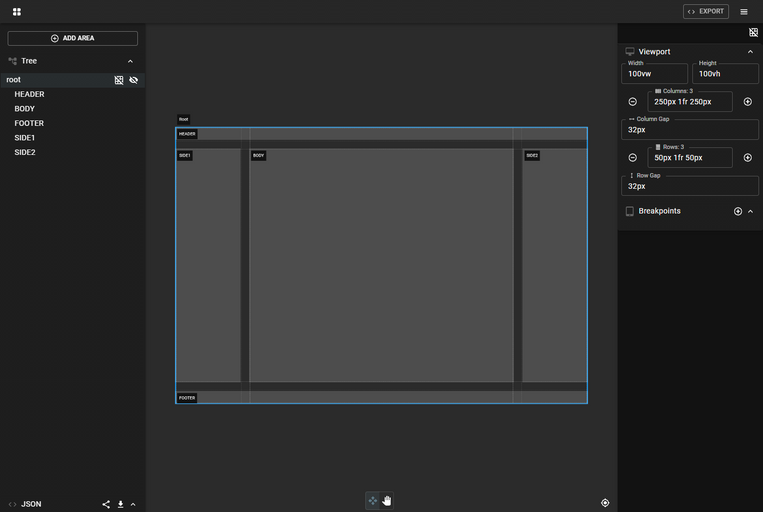
Task: Select SIDE1 in the tree
Action: 24,138
